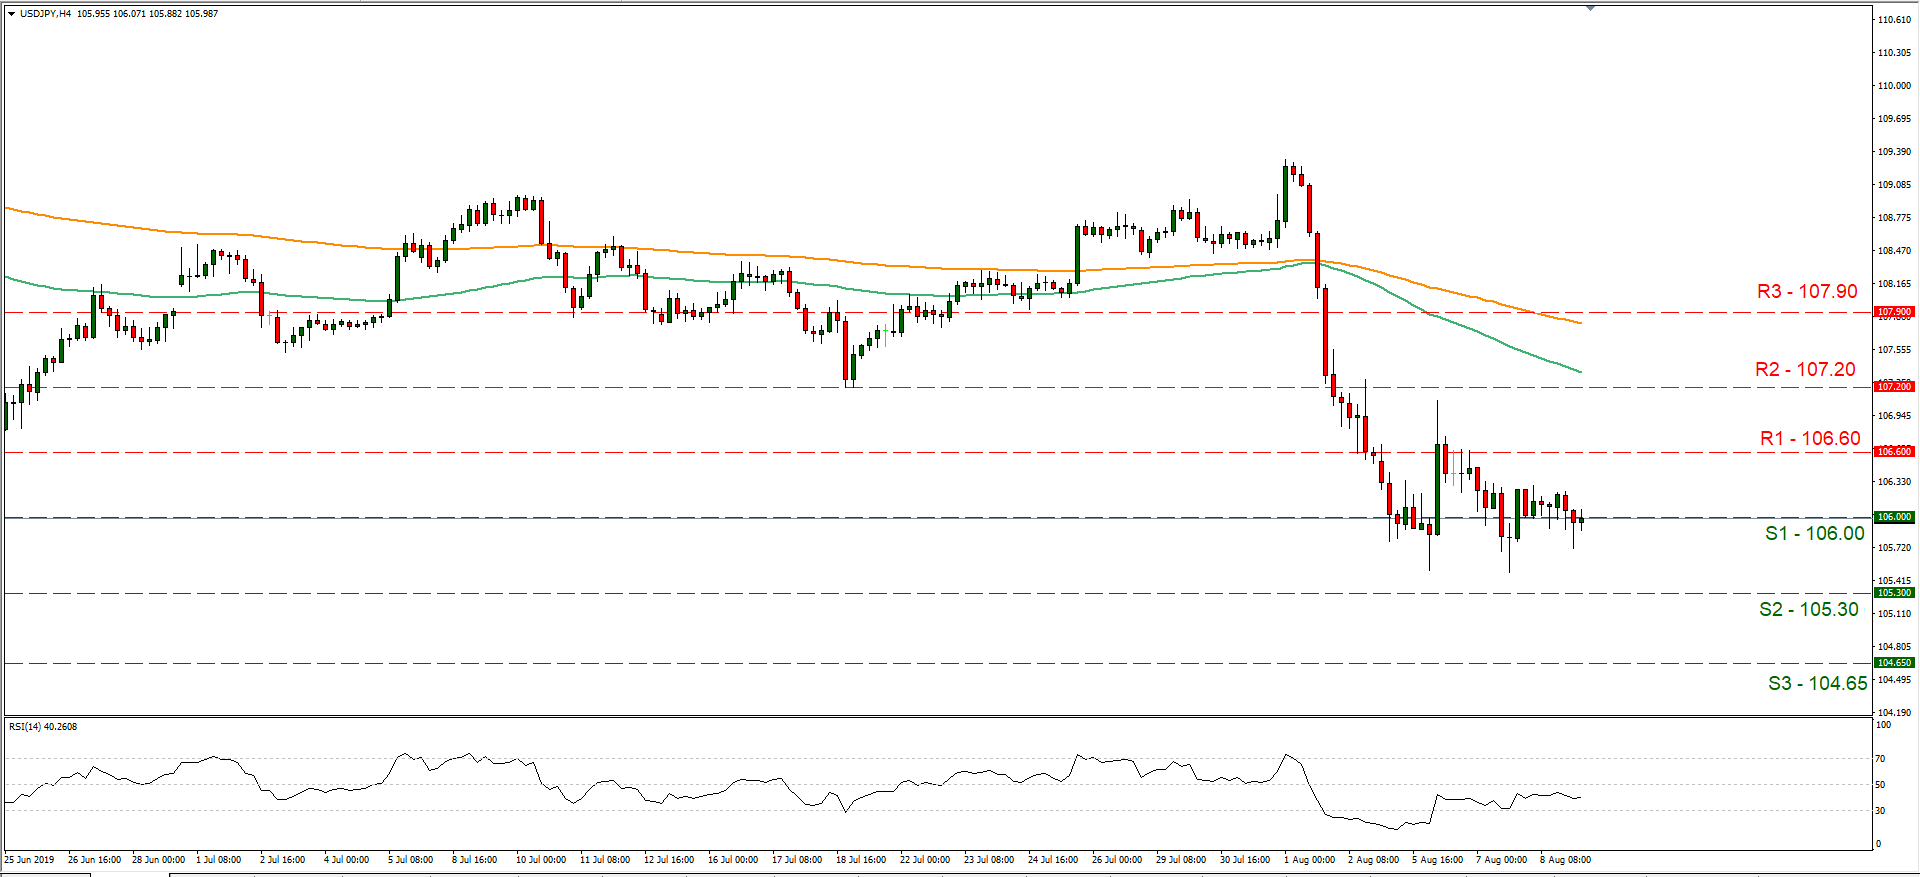Click the USDJPY,H4 symbol title text
Viewport: 1920px width, 877px height.
click(45, 14)
